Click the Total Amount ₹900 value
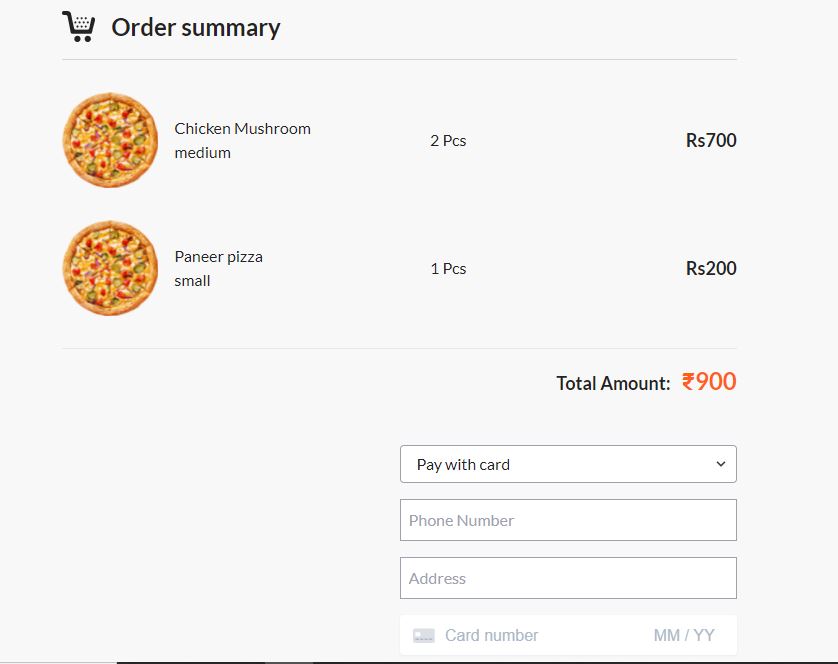 (709, 382)
